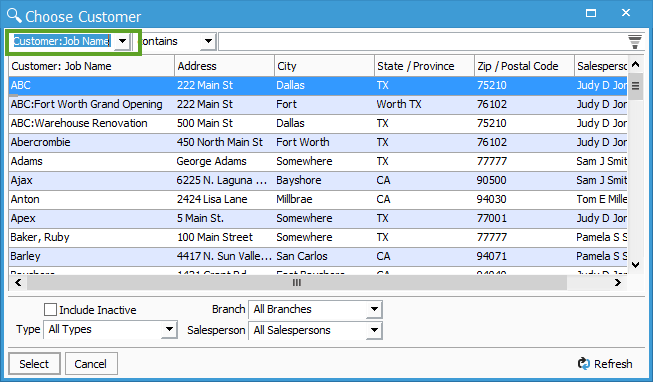Viewport: 653px width, 382px height.
Task: Select the Adams customer row
Action: [318, 161]
